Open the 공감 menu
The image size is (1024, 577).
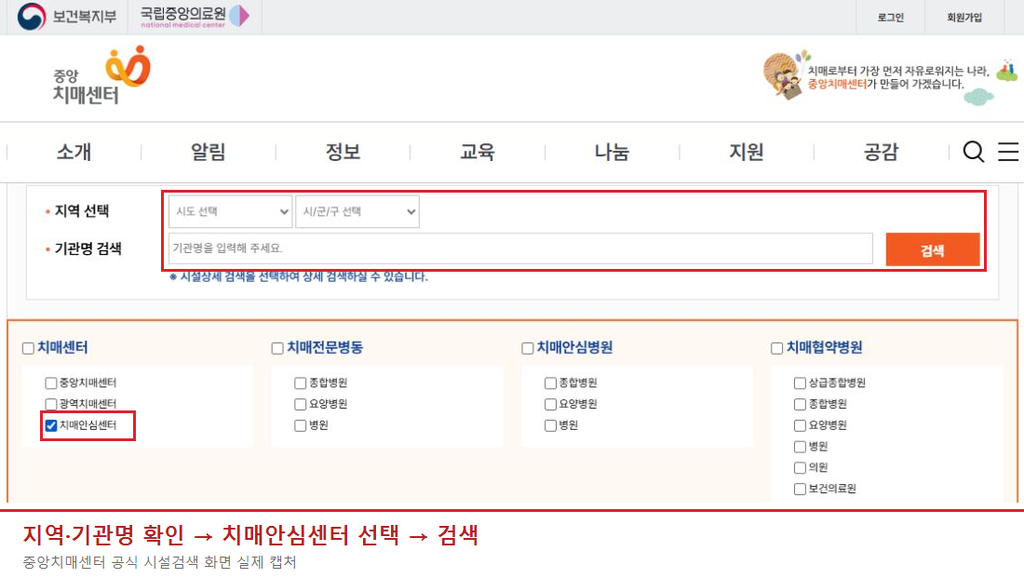tap(881, 152)
